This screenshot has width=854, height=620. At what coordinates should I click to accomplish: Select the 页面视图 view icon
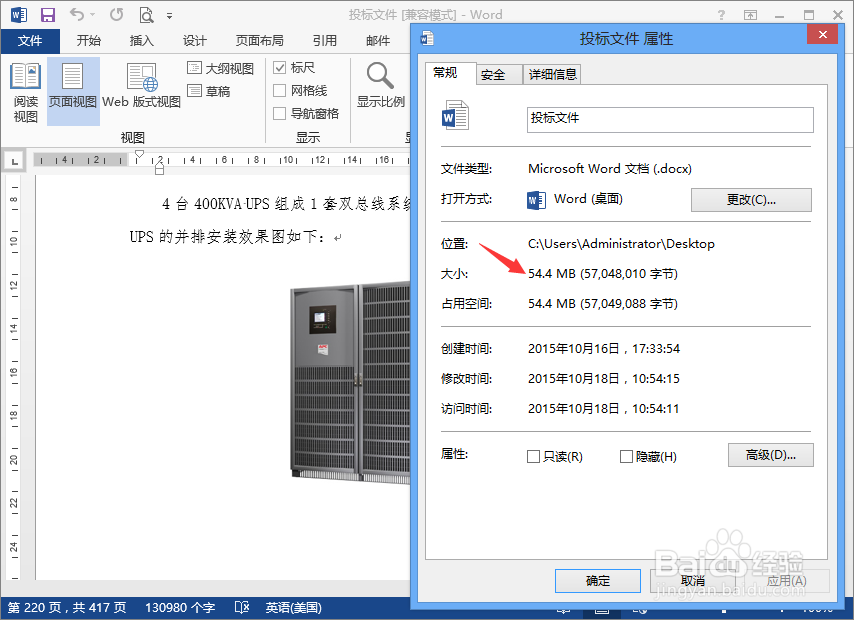pos(72,90)
